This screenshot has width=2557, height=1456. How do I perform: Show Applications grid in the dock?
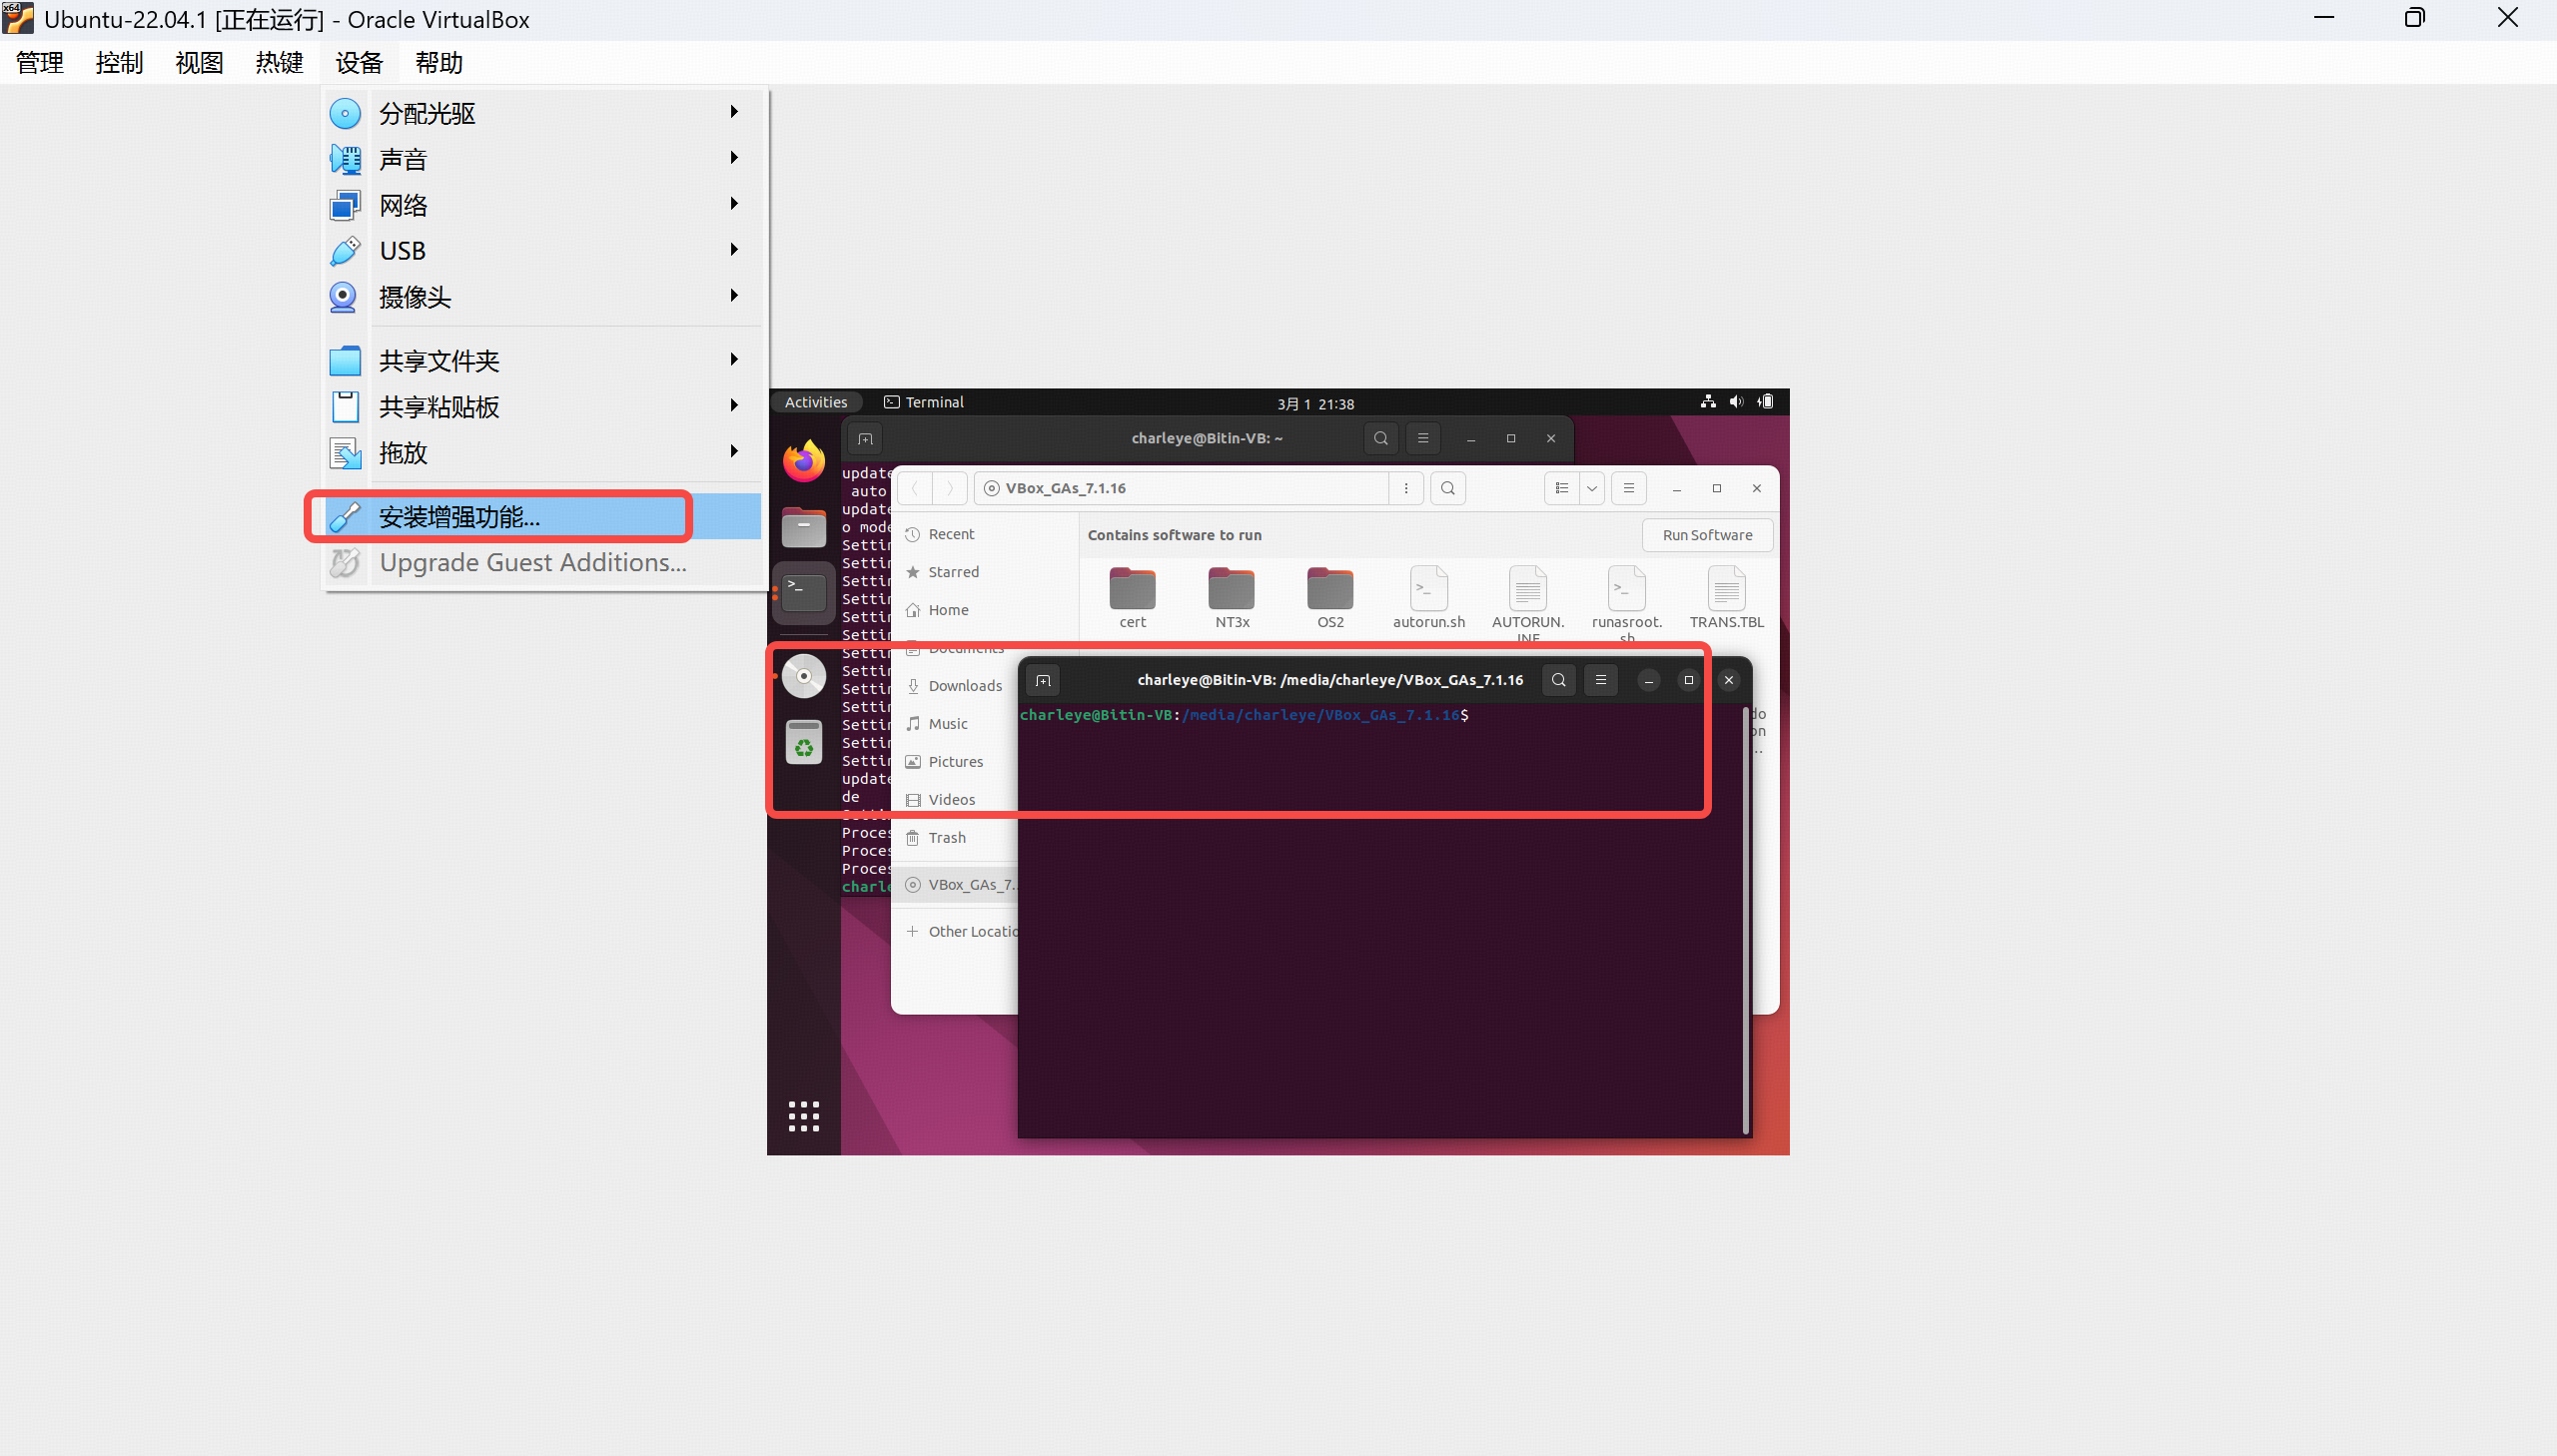pos(803,1116)
